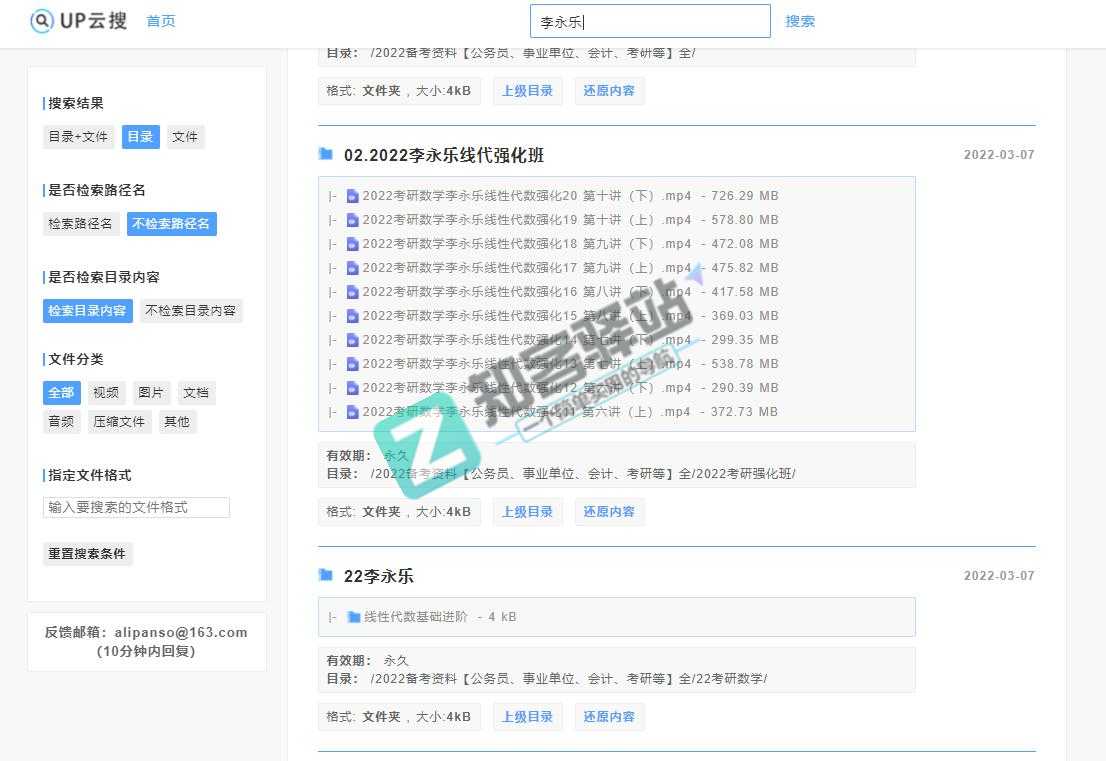This screenshot has width=1106, height=761.
Task: Select the 文件 only result filter
Action: 185,137
